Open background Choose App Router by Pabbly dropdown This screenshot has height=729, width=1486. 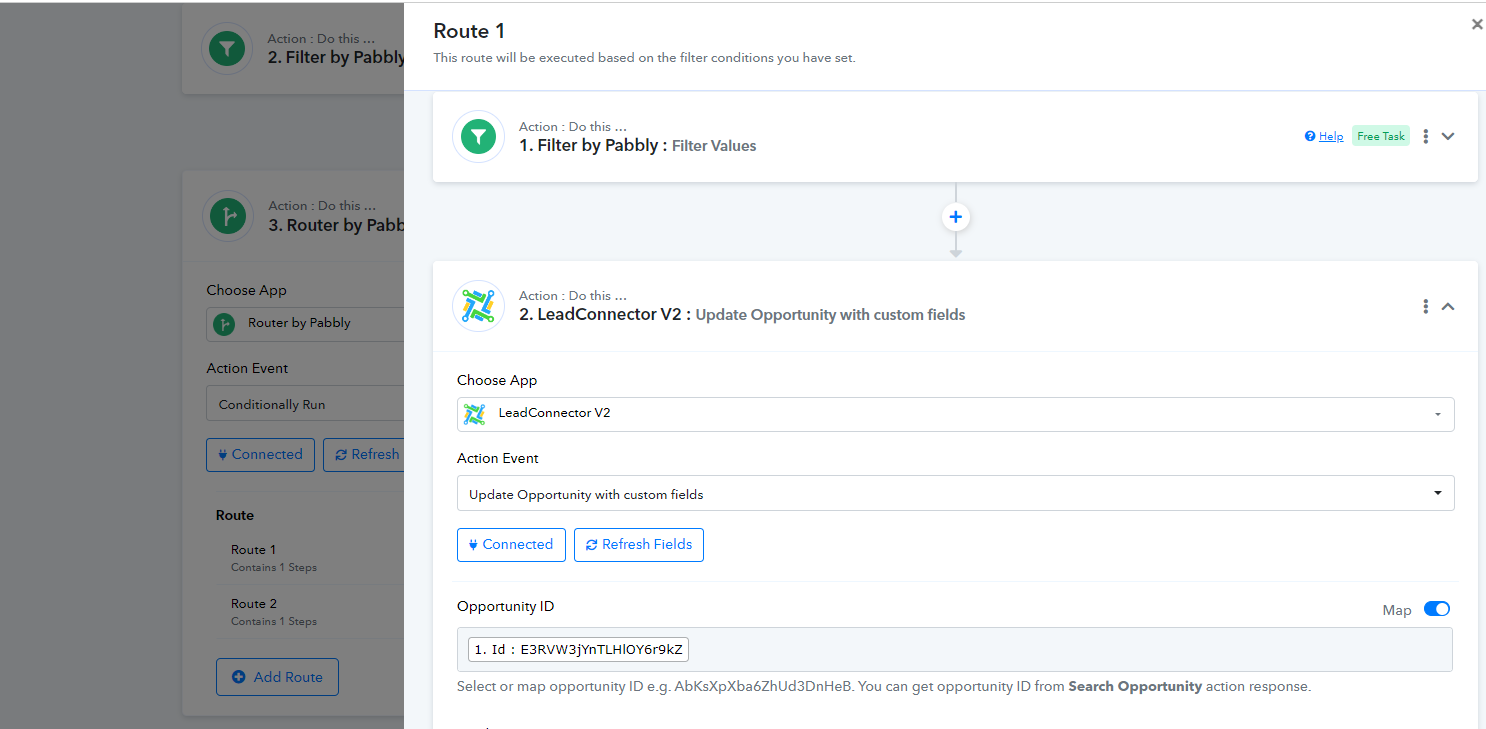click(305, 323)
